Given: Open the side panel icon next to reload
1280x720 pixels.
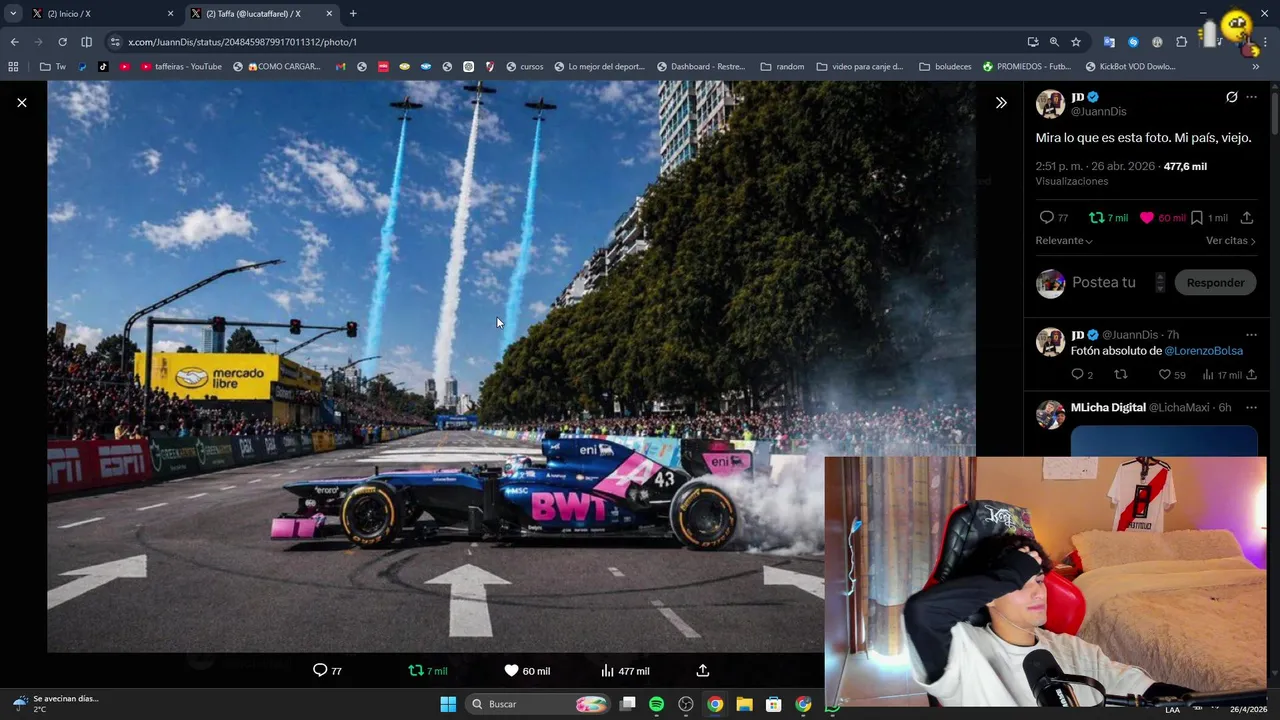Looking at the screenshot, I should pyautogui.click(x=86, y=42).
